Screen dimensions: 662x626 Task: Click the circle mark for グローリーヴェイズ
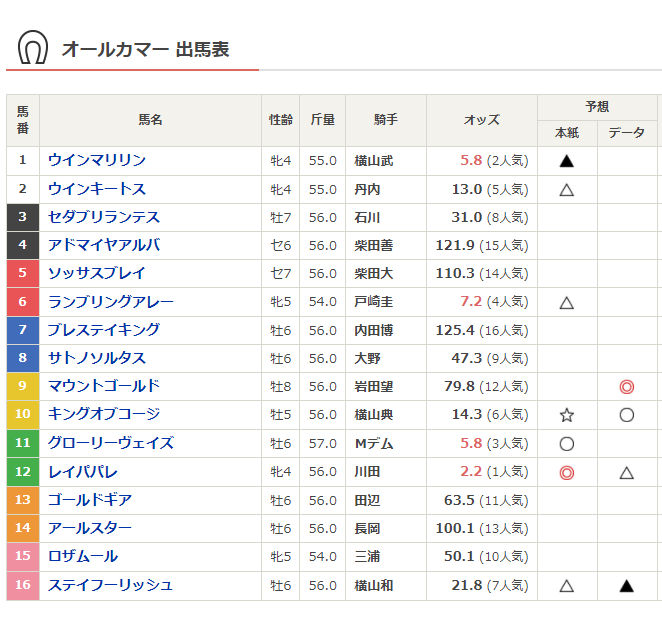point(567,444)
